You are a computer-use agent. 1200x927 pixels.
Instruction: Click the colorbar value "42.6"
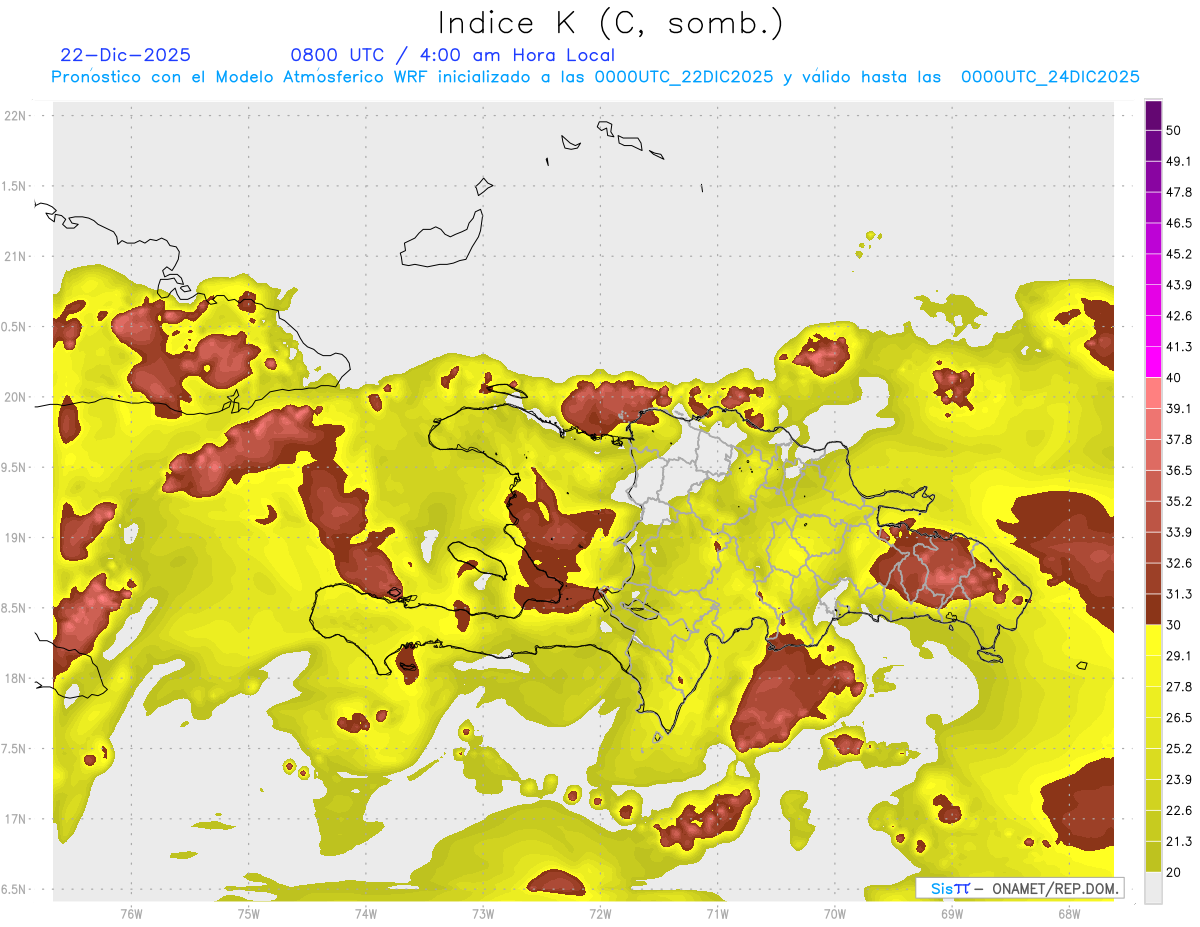(1179, 316)
